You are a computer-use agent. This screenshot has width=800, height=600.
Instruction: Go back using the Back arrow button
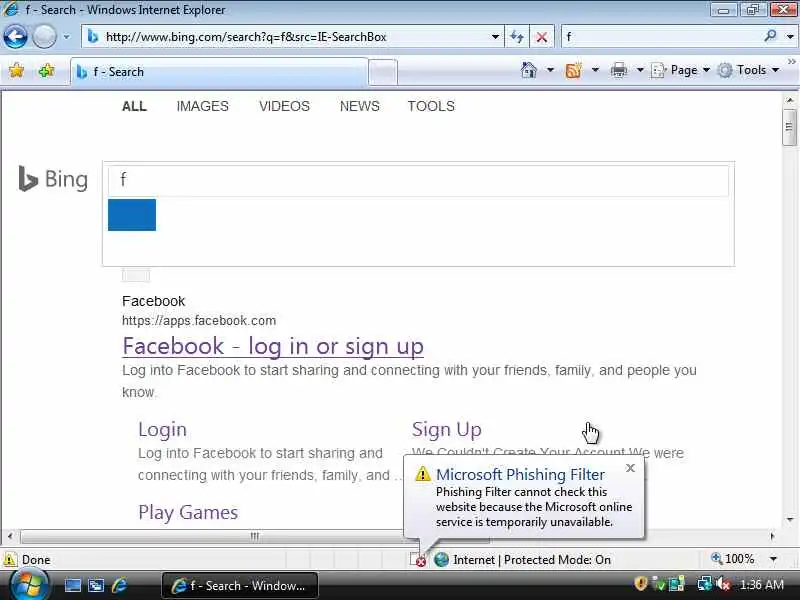coord(15,37)
